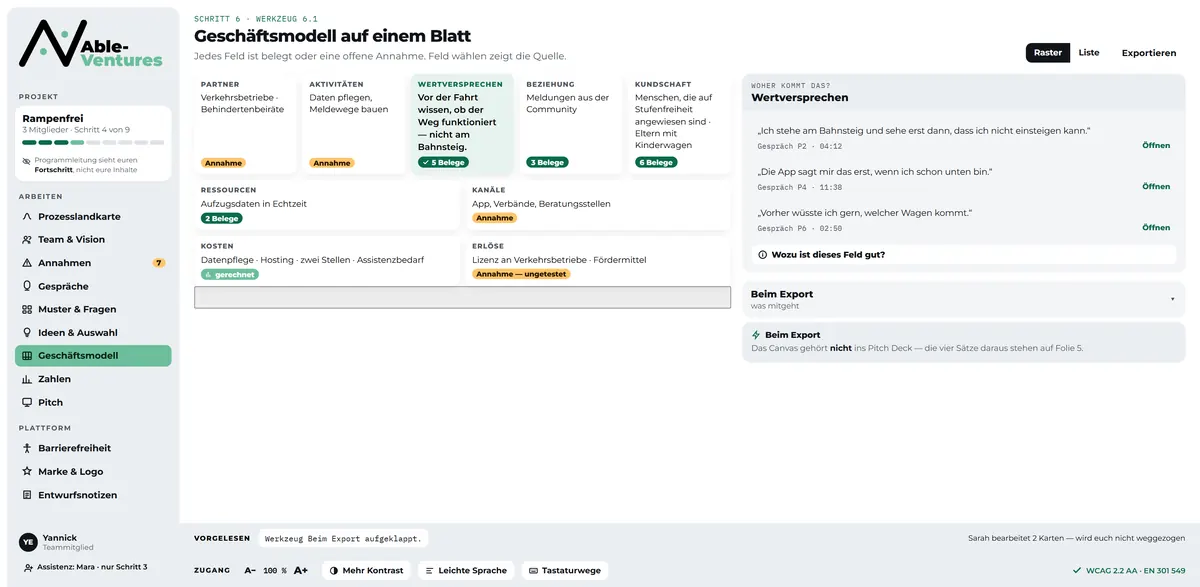The image size is (1200, 587).
Task: Click the 3 Belege badge
Action: point(547,162)
